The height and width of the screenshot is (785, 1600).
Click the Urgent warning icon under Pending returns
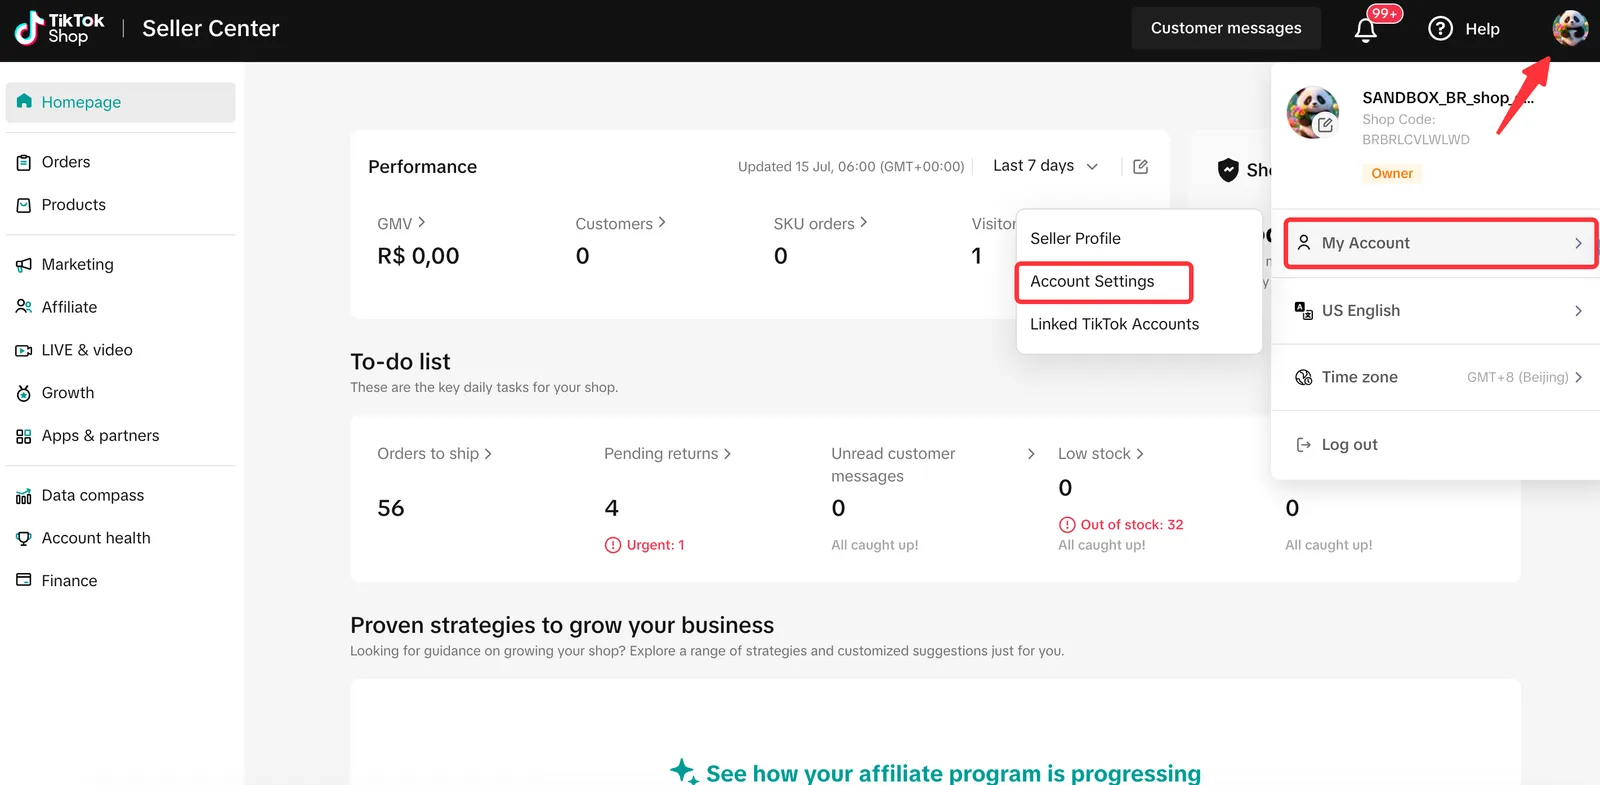point(613,545)
